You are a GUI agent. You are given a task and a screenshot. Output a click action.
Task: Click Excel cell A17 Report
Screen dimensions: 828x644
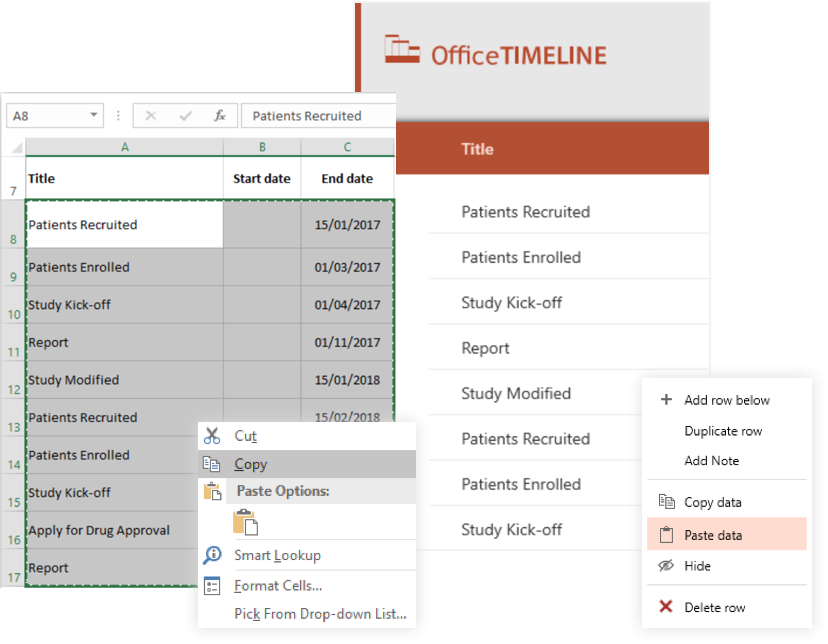[x=112, y=567]
